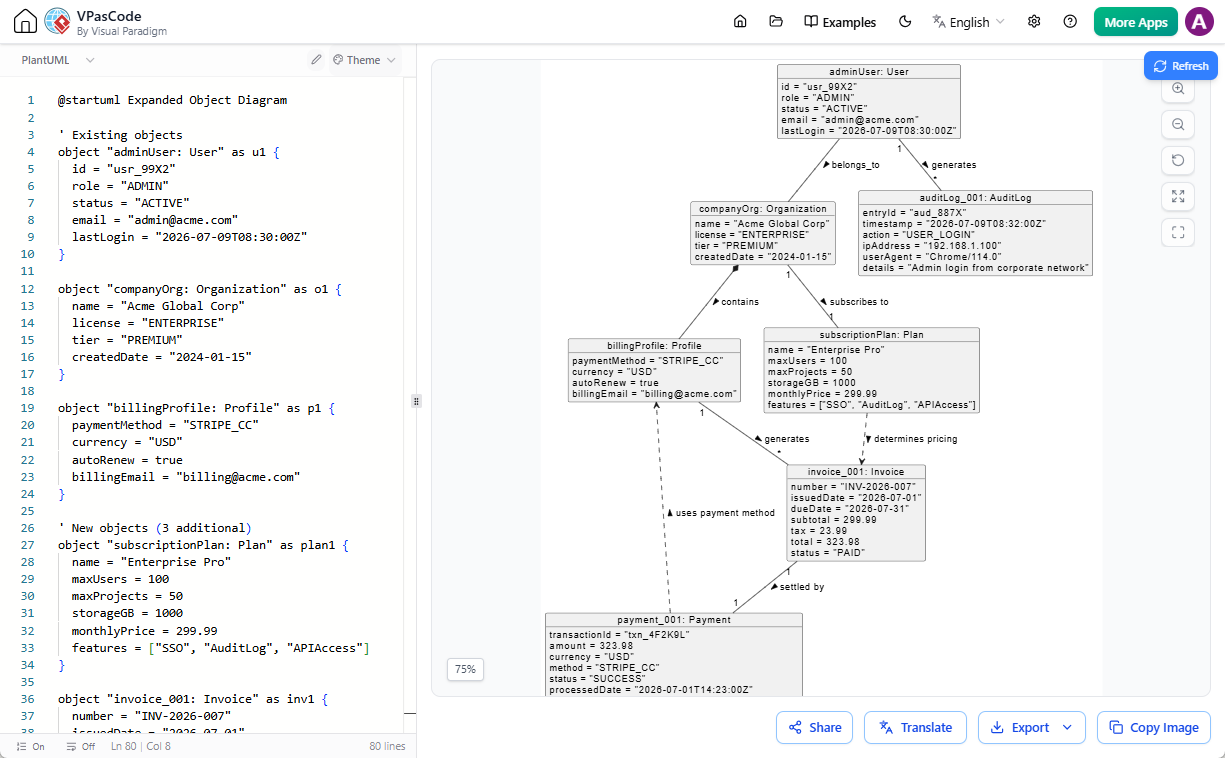Viewport: 1225px width, 758px height.
Task: Click the '80 lines' status text
Action: 388,746
